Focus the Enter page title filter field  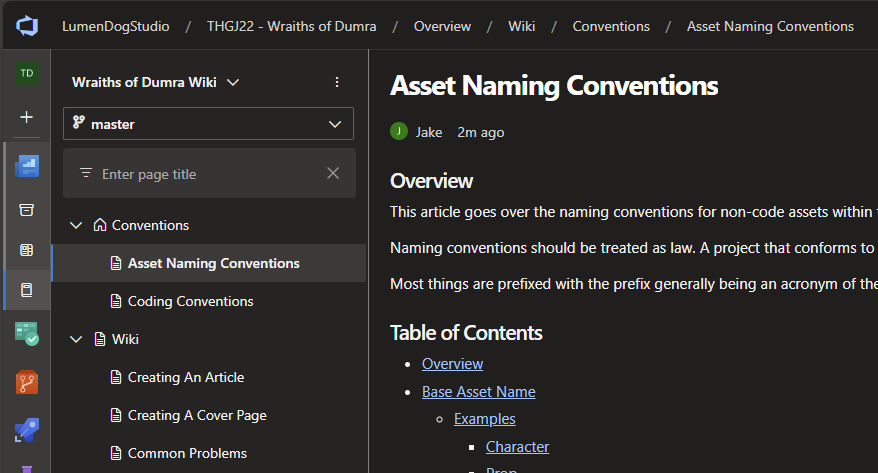click(x=209, y=174)
